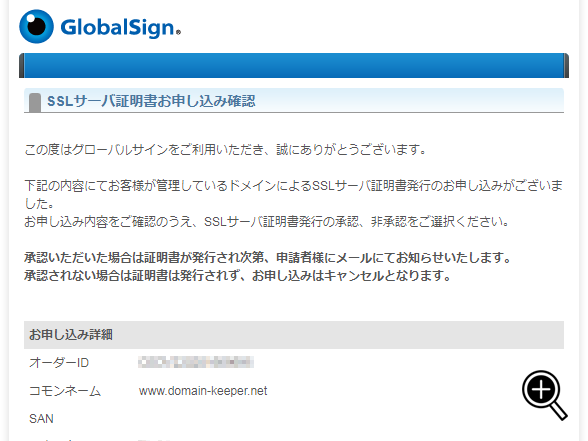Click the blurred order ID value
This screenshot has width=588, height=441.
[196, 362]
